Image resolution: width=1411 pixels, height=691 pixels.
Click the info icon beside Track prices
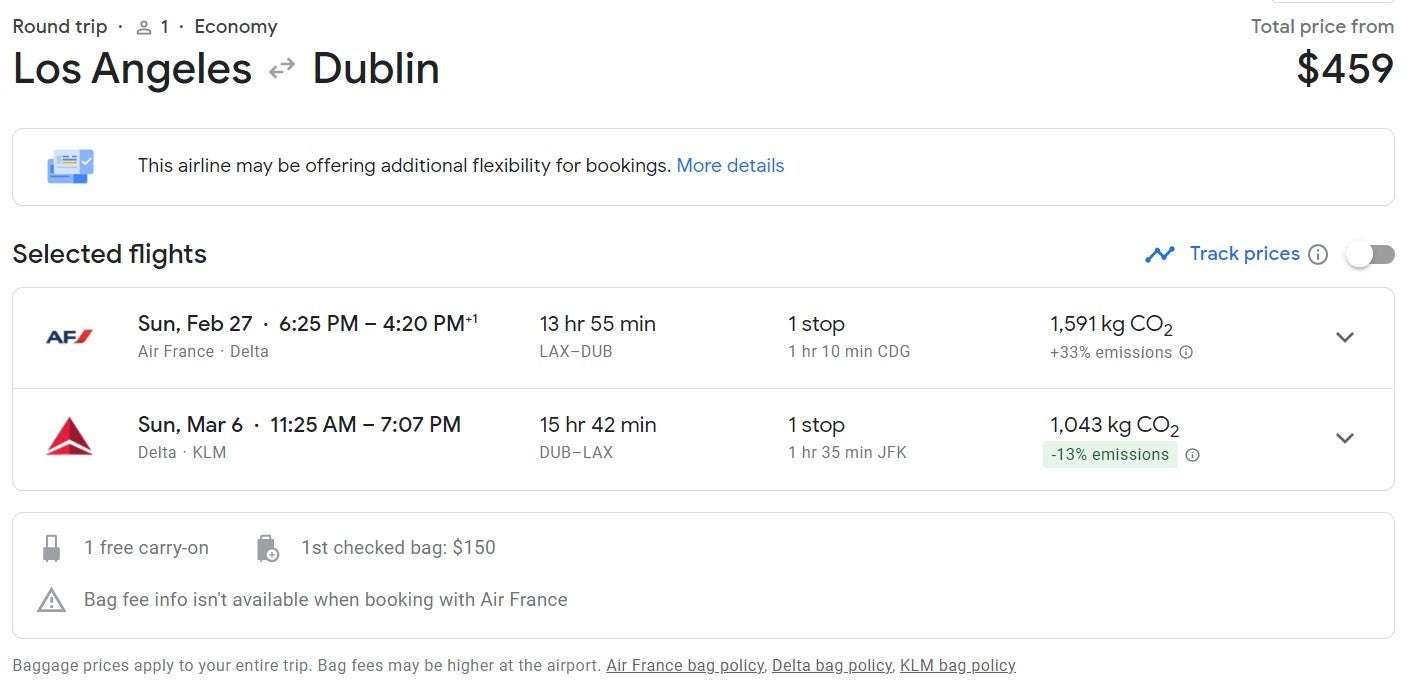(1318, 254)
